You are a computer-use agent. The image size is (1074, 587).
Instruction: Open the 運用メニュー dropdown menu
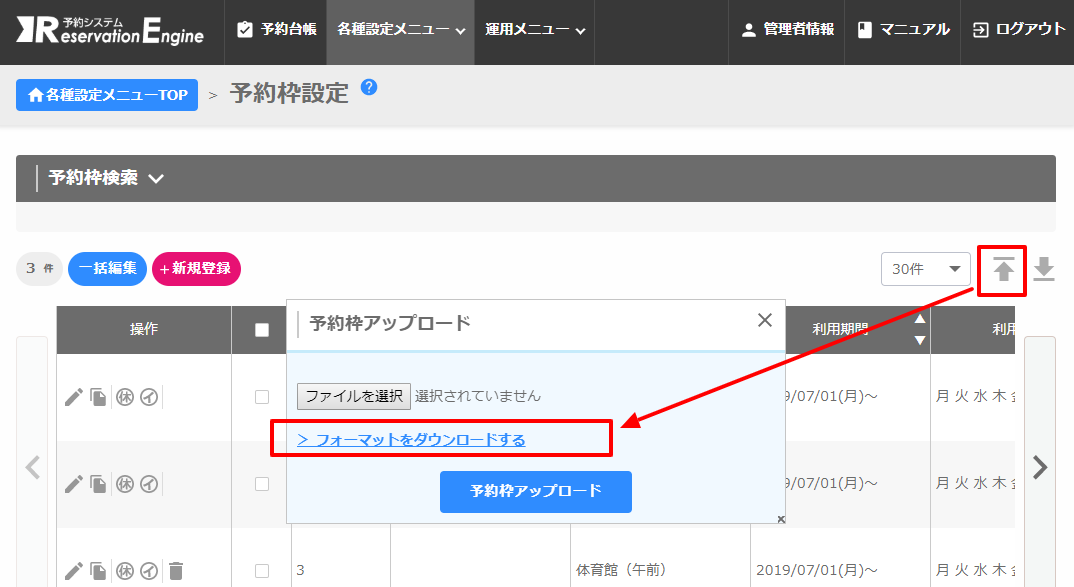pyautogui.click(x=534, y=30)
